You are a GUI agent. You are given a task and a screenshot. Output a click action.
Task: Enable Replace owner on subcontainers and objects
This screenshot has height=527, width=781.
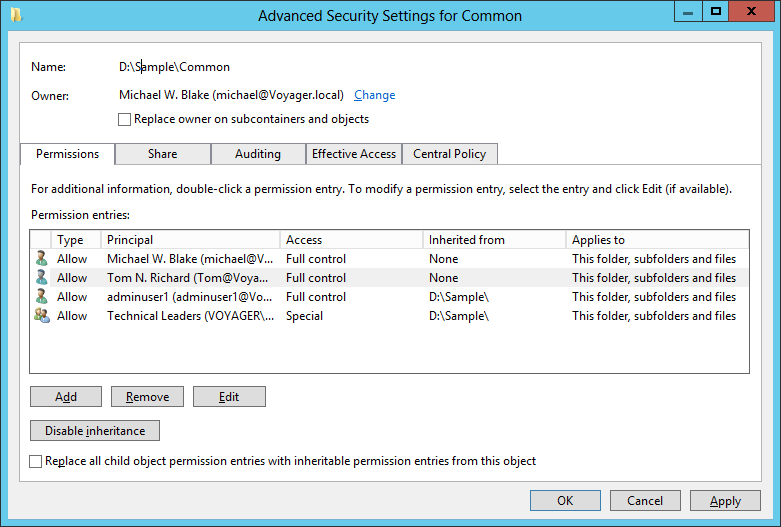point(125,119)
